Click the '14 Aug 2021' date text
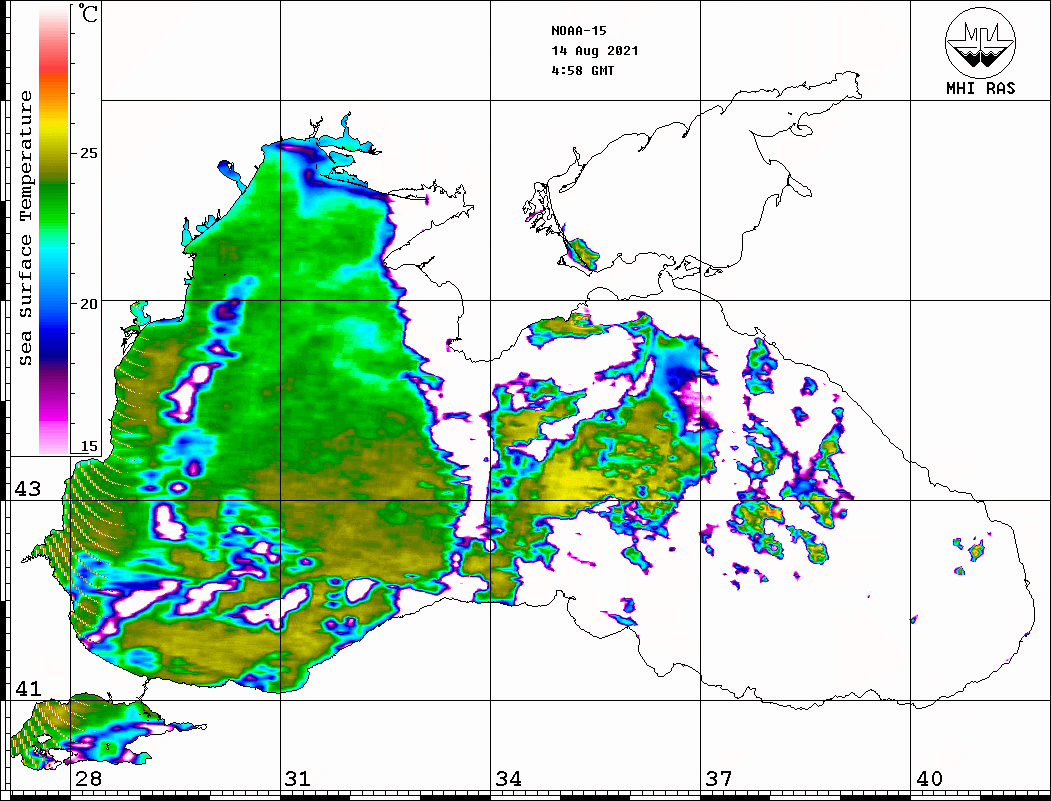1051x801 pixels. [x=595, y=51]
